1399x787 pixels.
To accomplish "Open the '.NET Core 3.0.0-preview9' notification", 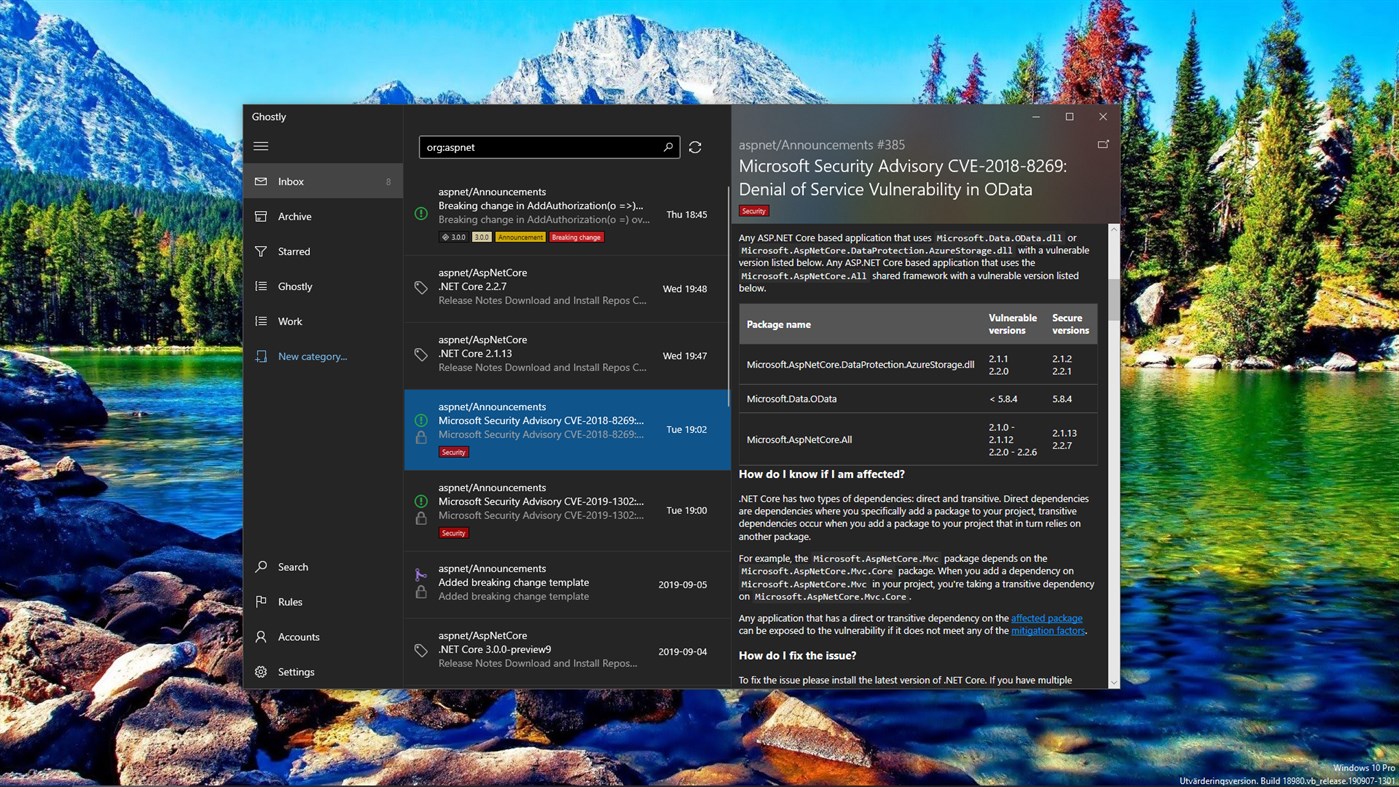I will click(567, 651).
